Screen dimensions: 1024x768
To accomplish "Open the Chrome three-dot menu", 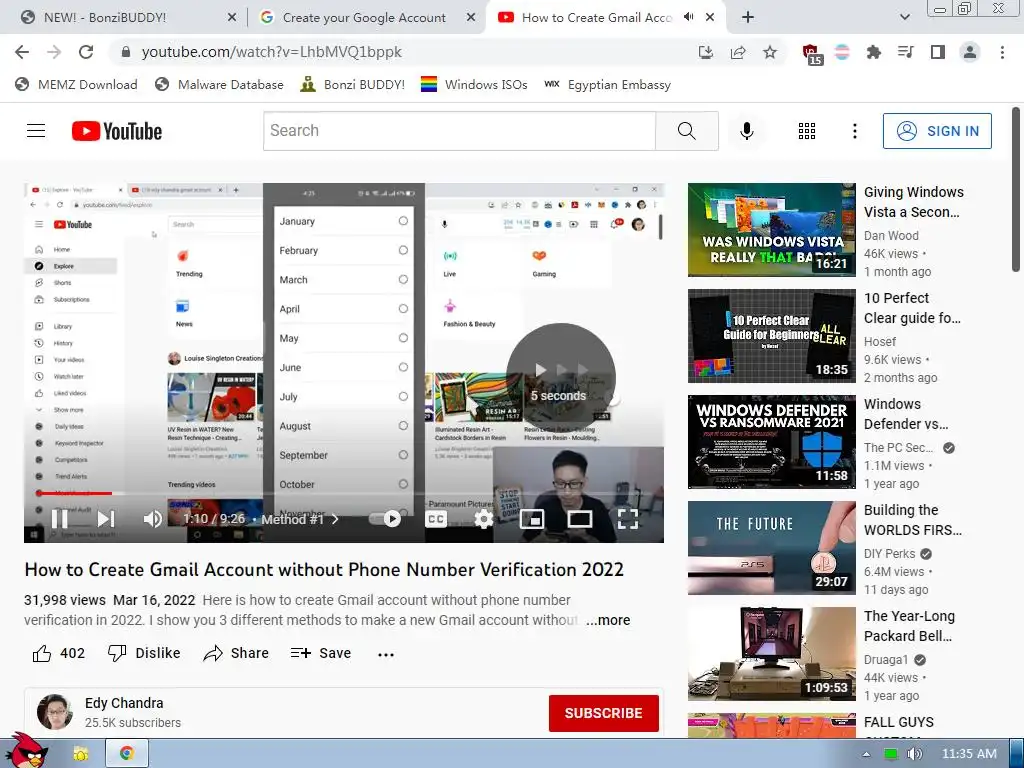I will click(x=1002, y=52).
